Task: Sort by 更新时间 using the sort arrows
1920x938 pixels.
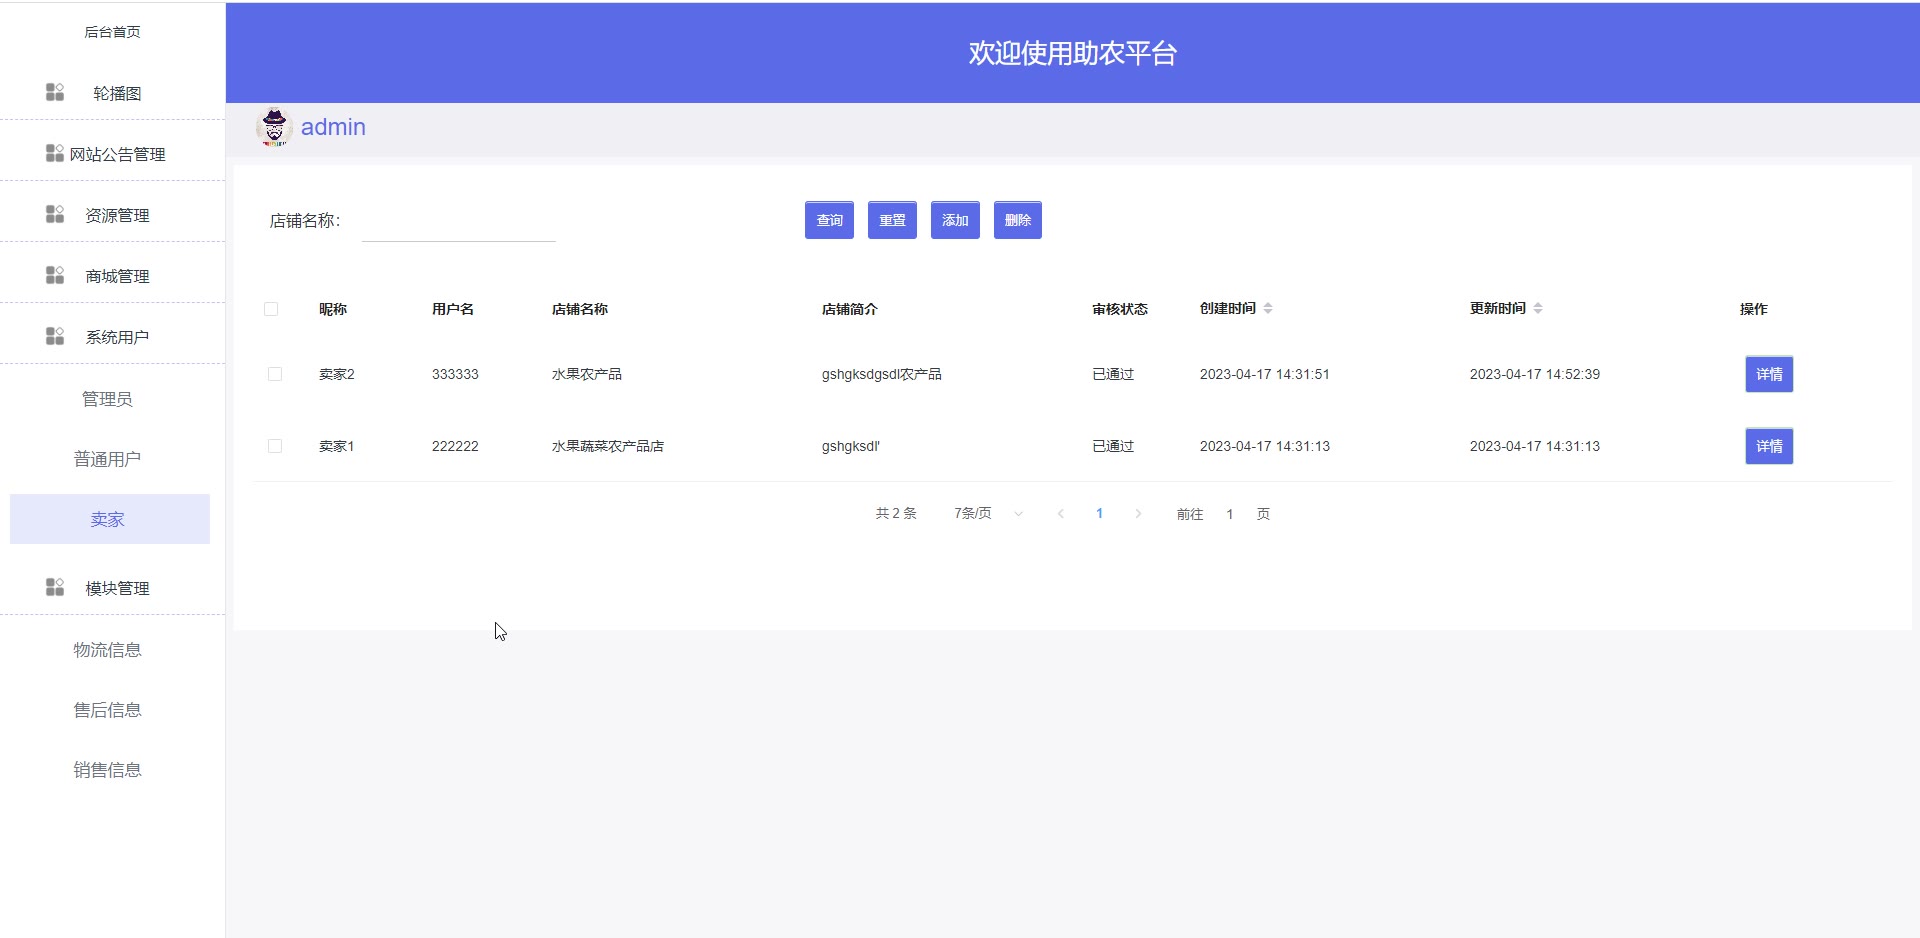Action: 1538,308
